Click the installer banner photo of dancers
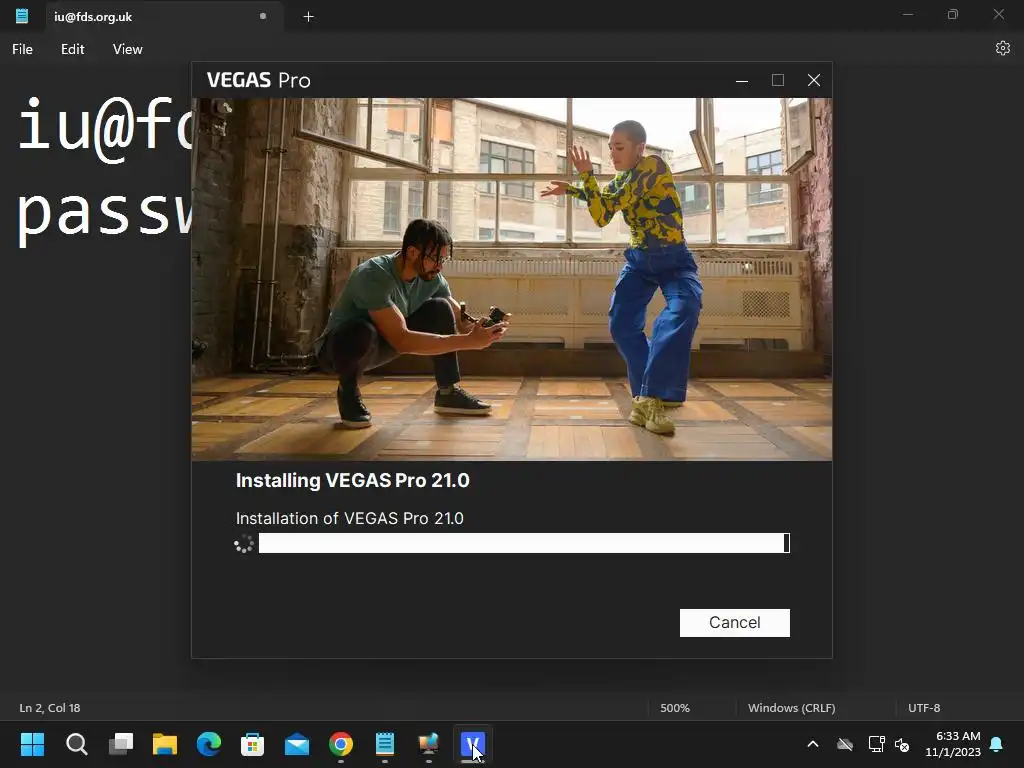This screenshot has width=1024, height=768. pos(512,279)
